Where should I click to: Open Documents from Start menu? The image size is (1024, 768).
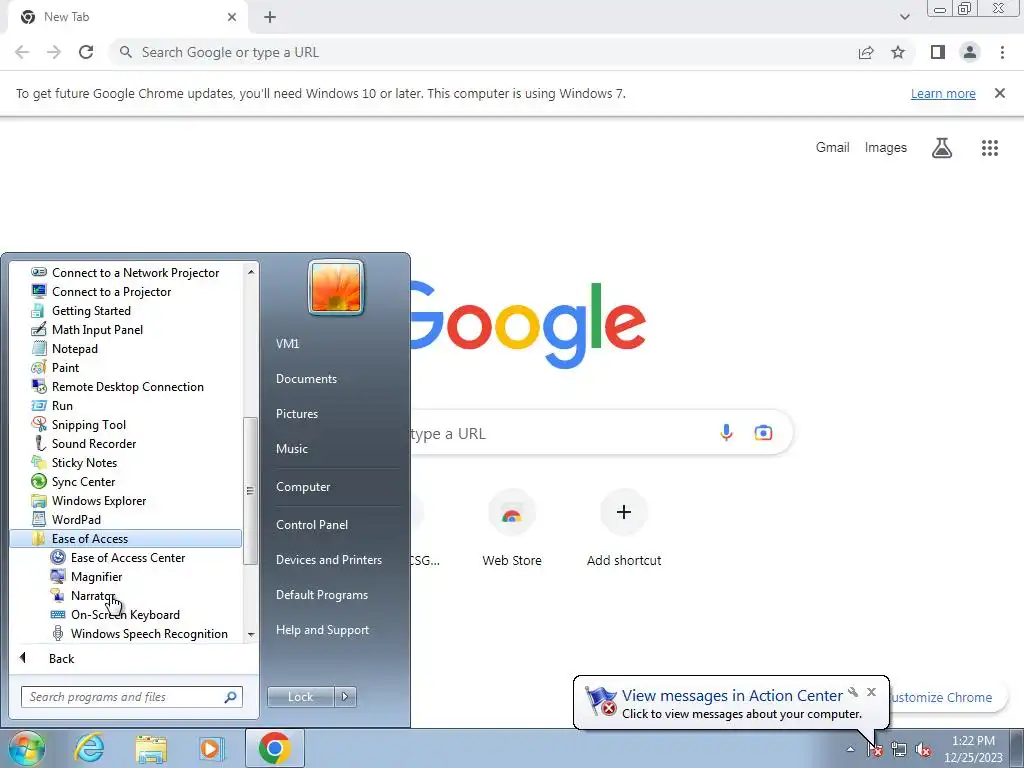(x=306, y=379)
